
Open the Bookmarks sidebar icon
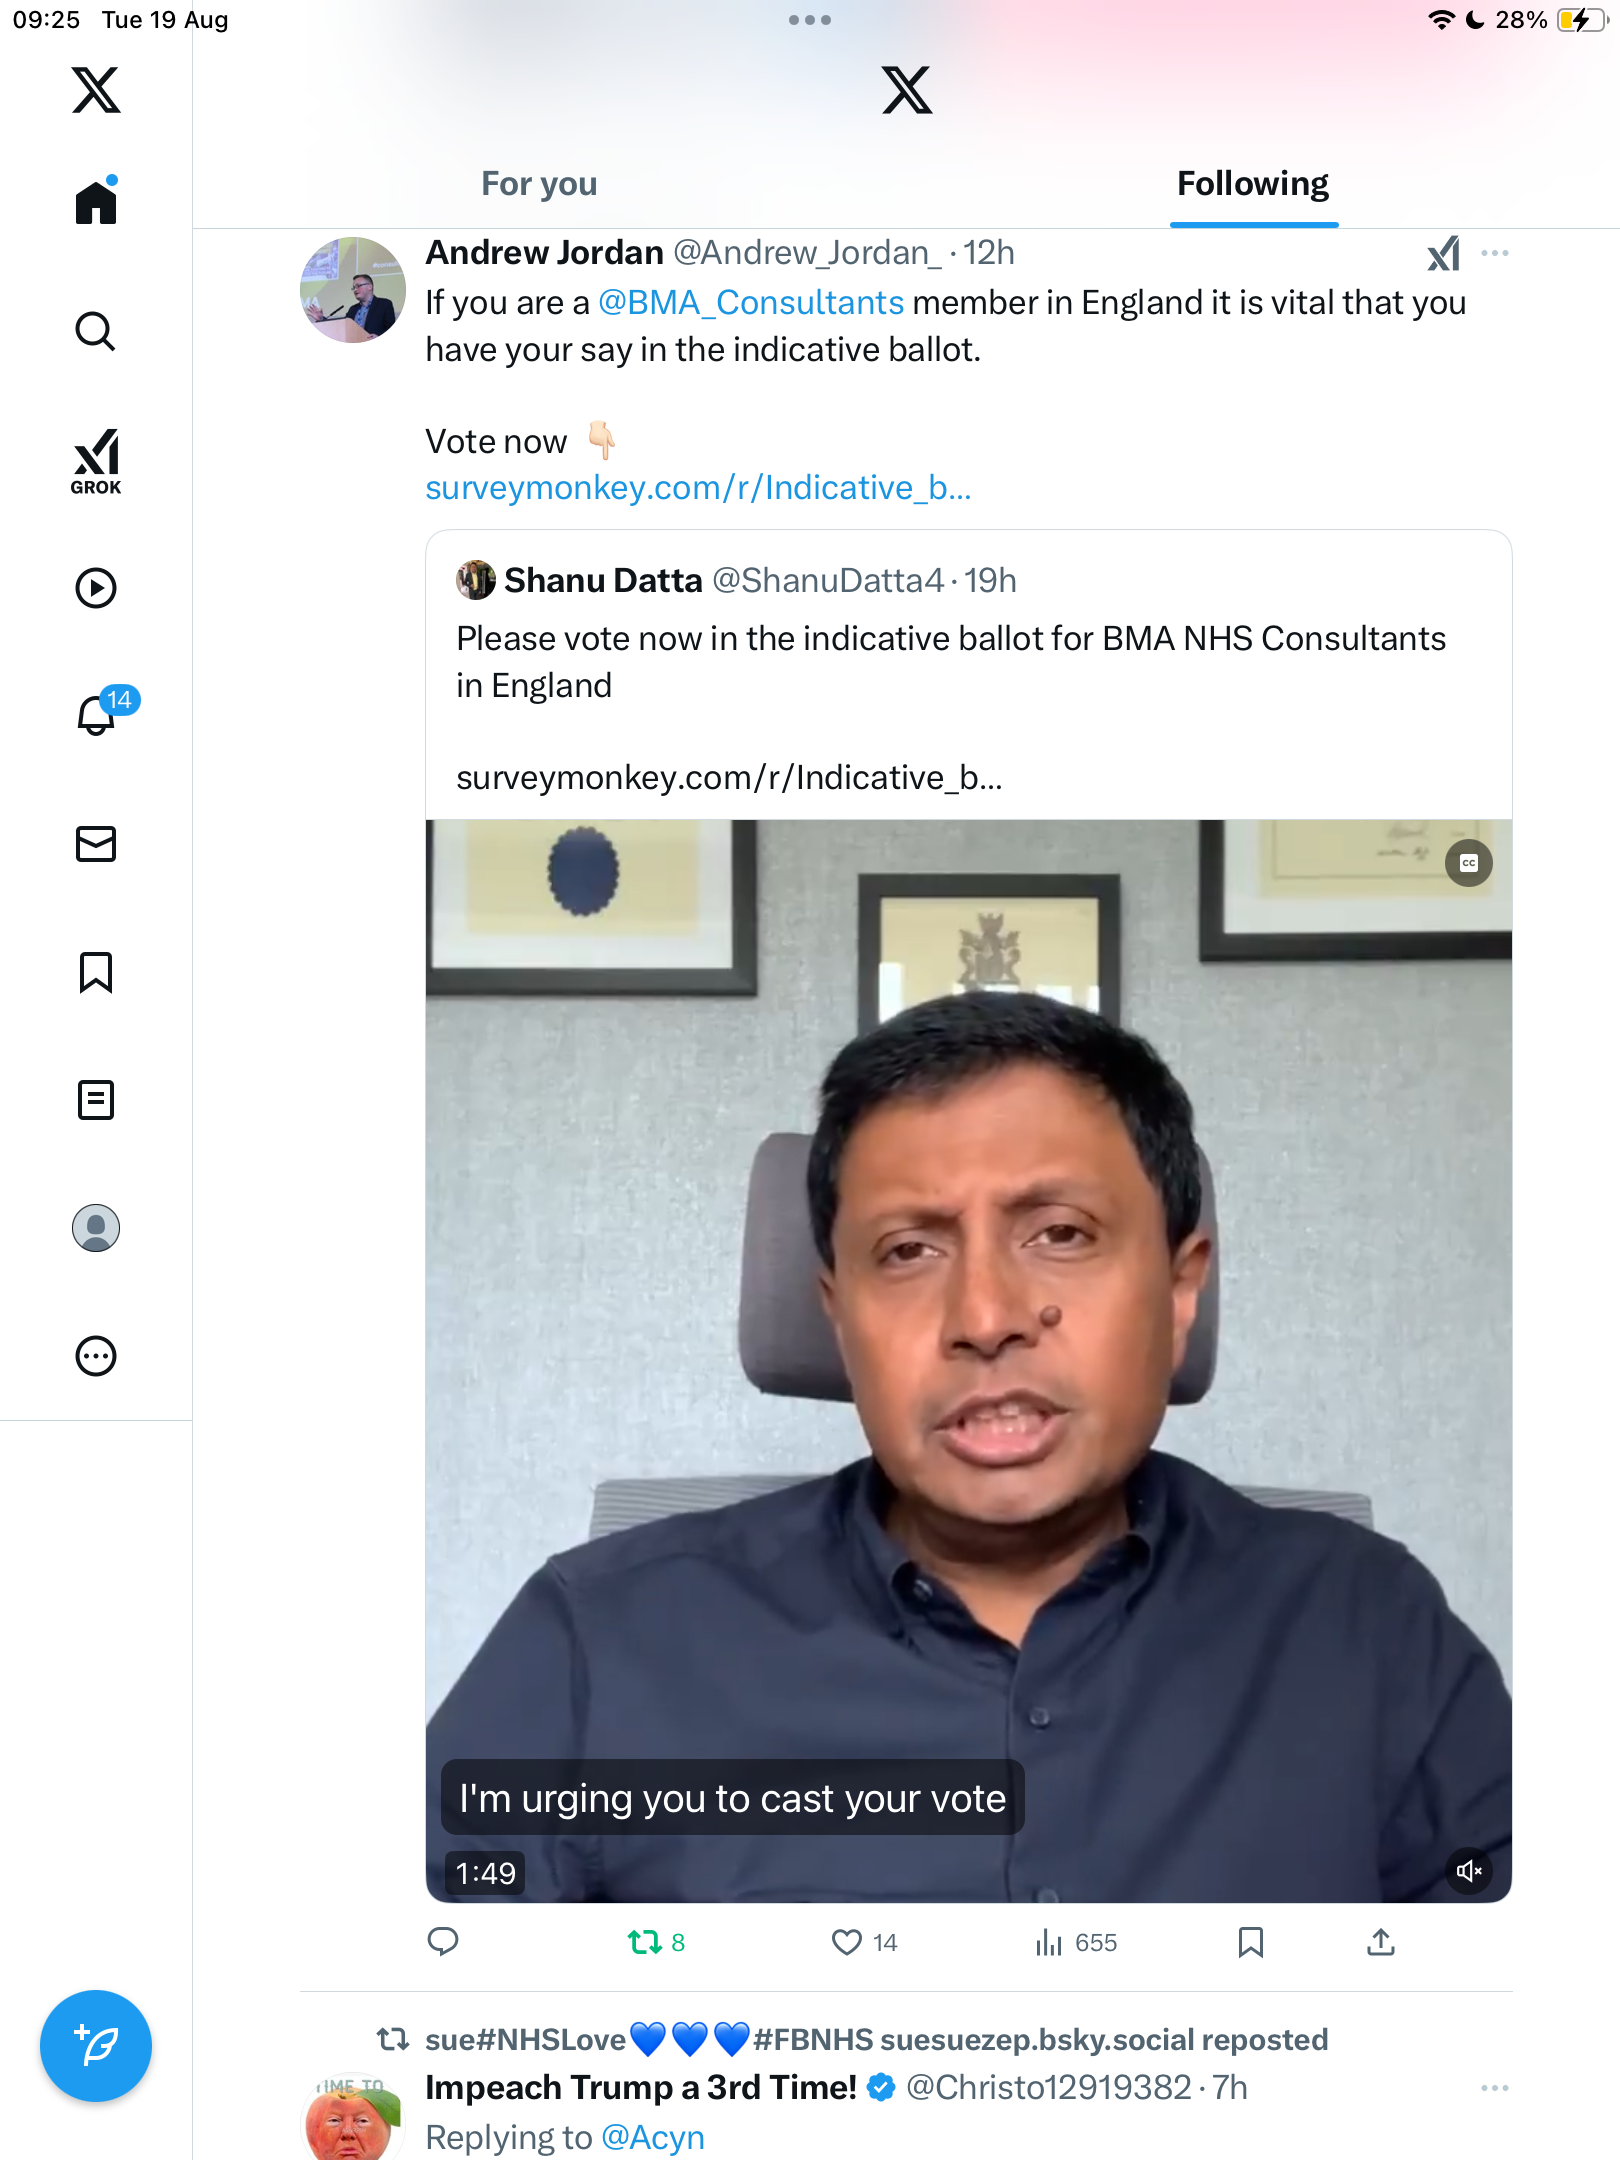(96, 971)
